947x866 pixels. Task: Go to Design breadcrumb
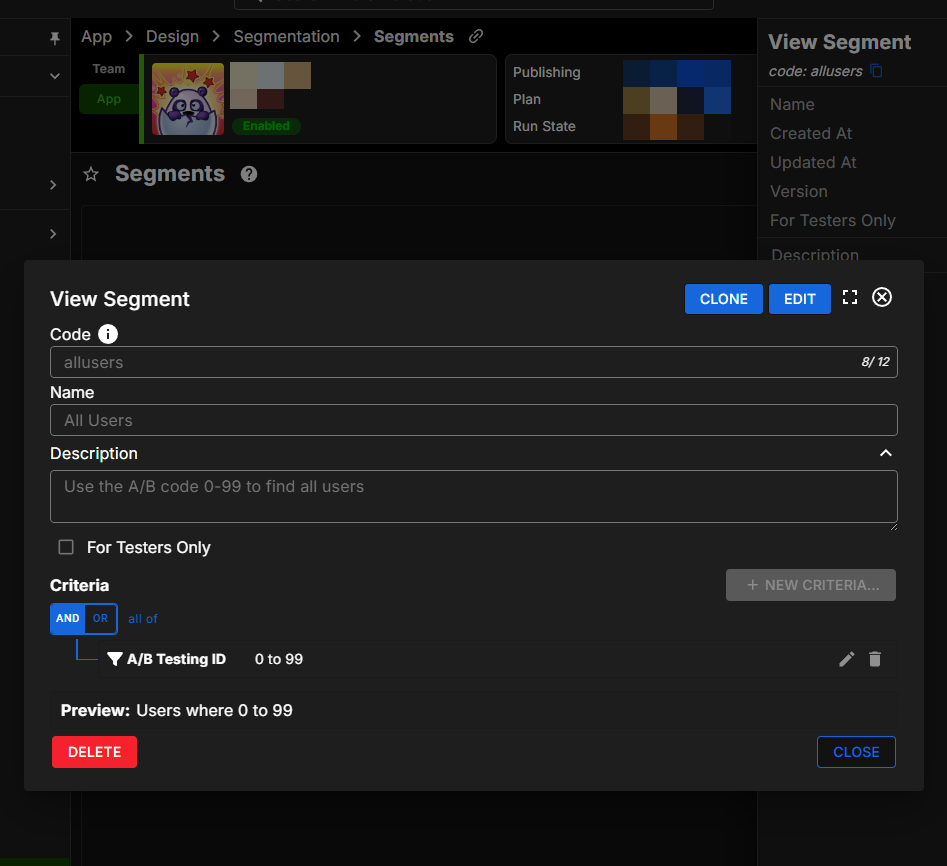[172, 36]
